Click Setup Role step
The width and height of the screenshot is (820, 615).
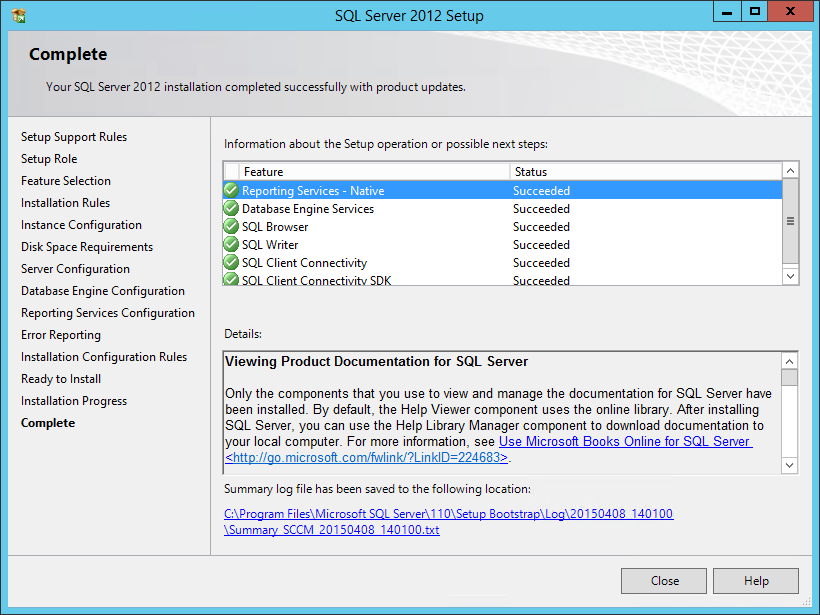[49, 159]
